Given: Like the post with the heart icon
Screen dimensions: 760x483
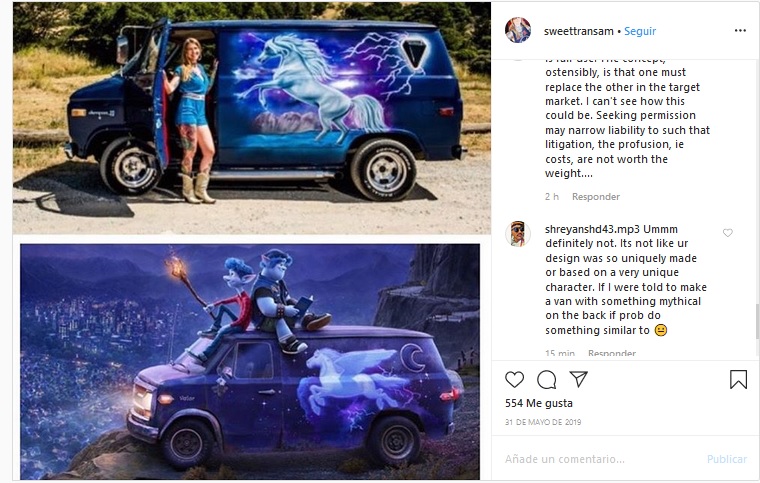Looking at the screenshot, I should (x=514, y=379).
